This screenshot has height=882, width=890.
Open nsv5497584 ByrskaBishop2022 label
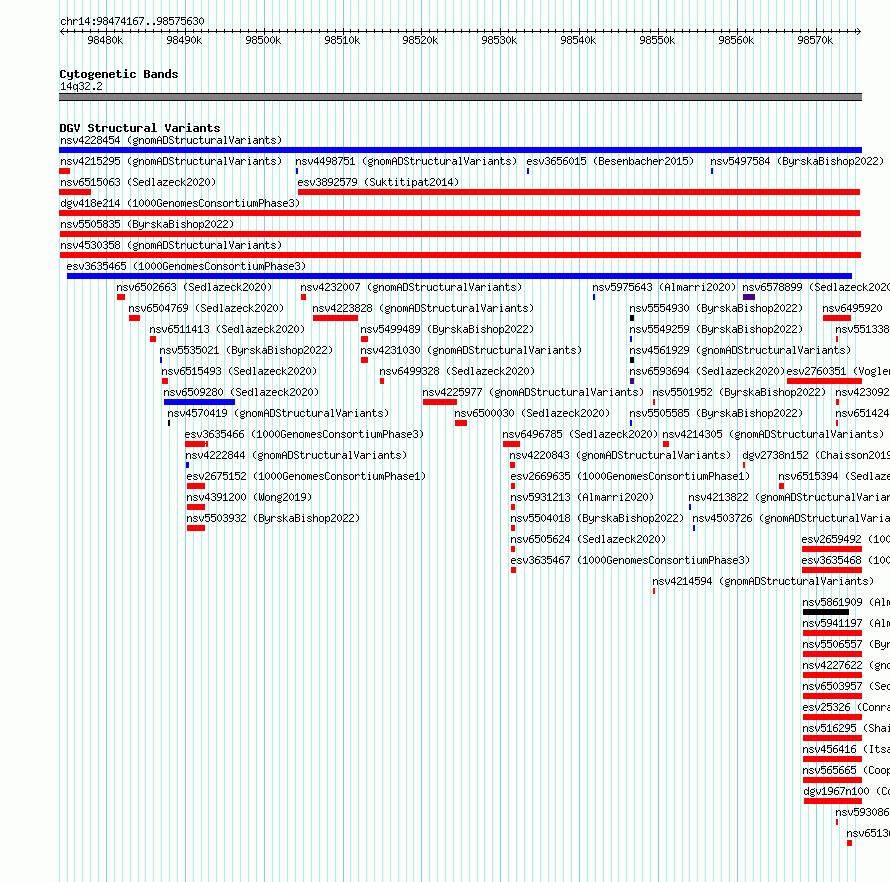click(x=797, y=161)
